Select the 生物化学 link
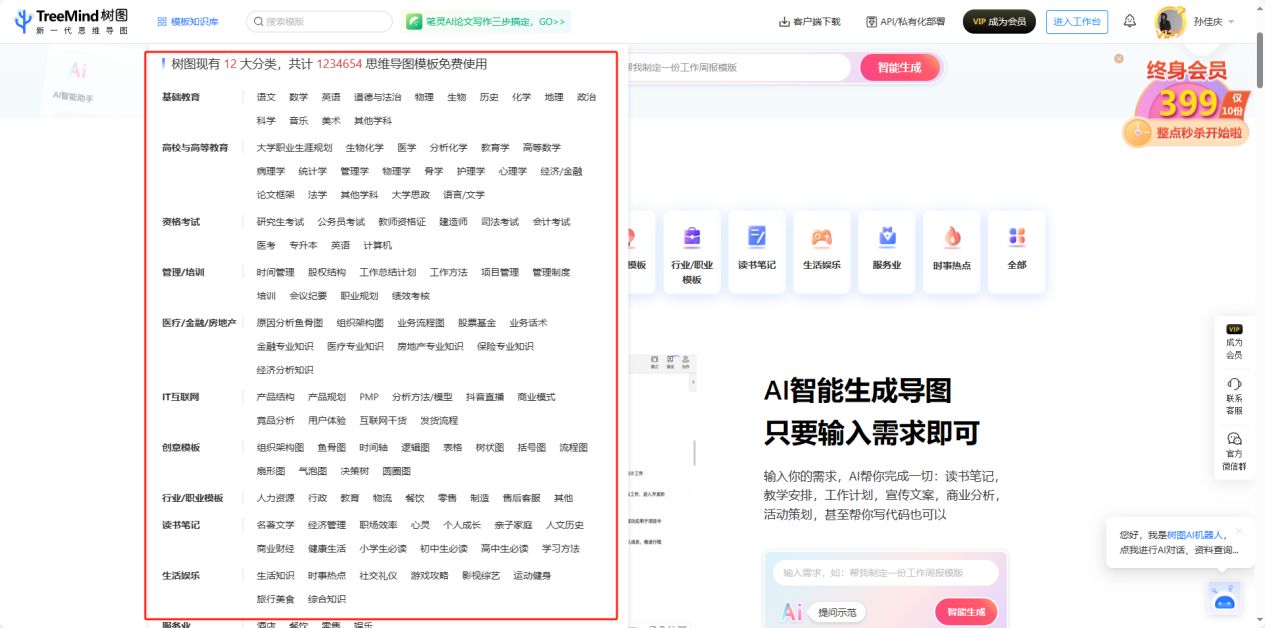Screen dimensions: 1265x628 pyautogui.click(x=365, y=147)
